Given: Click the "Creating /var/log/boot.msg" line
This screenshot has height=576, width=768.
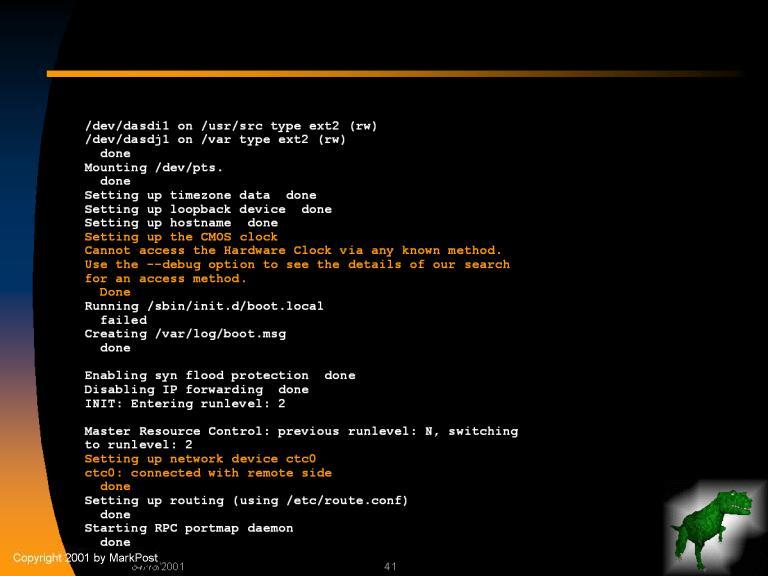Looking at the screenshot, I should point(185,334).
